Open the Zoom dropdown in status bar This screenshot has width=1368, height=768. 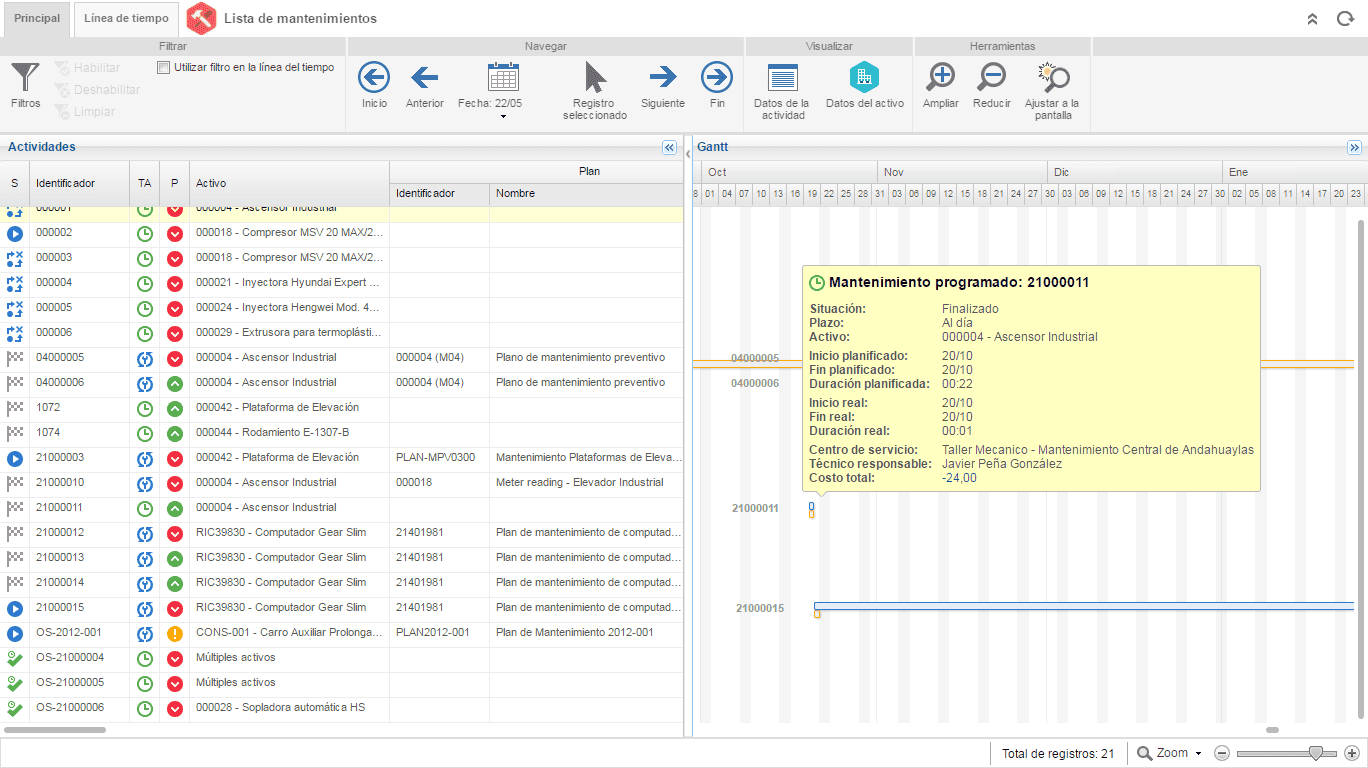pos(1169,753)
